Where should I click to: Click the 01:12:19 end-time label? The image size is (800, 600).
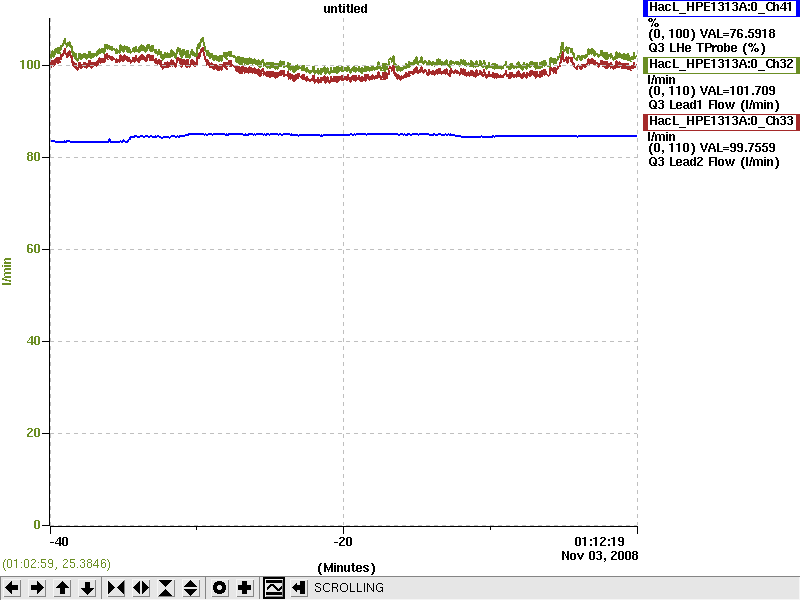[x=599, y=542]
